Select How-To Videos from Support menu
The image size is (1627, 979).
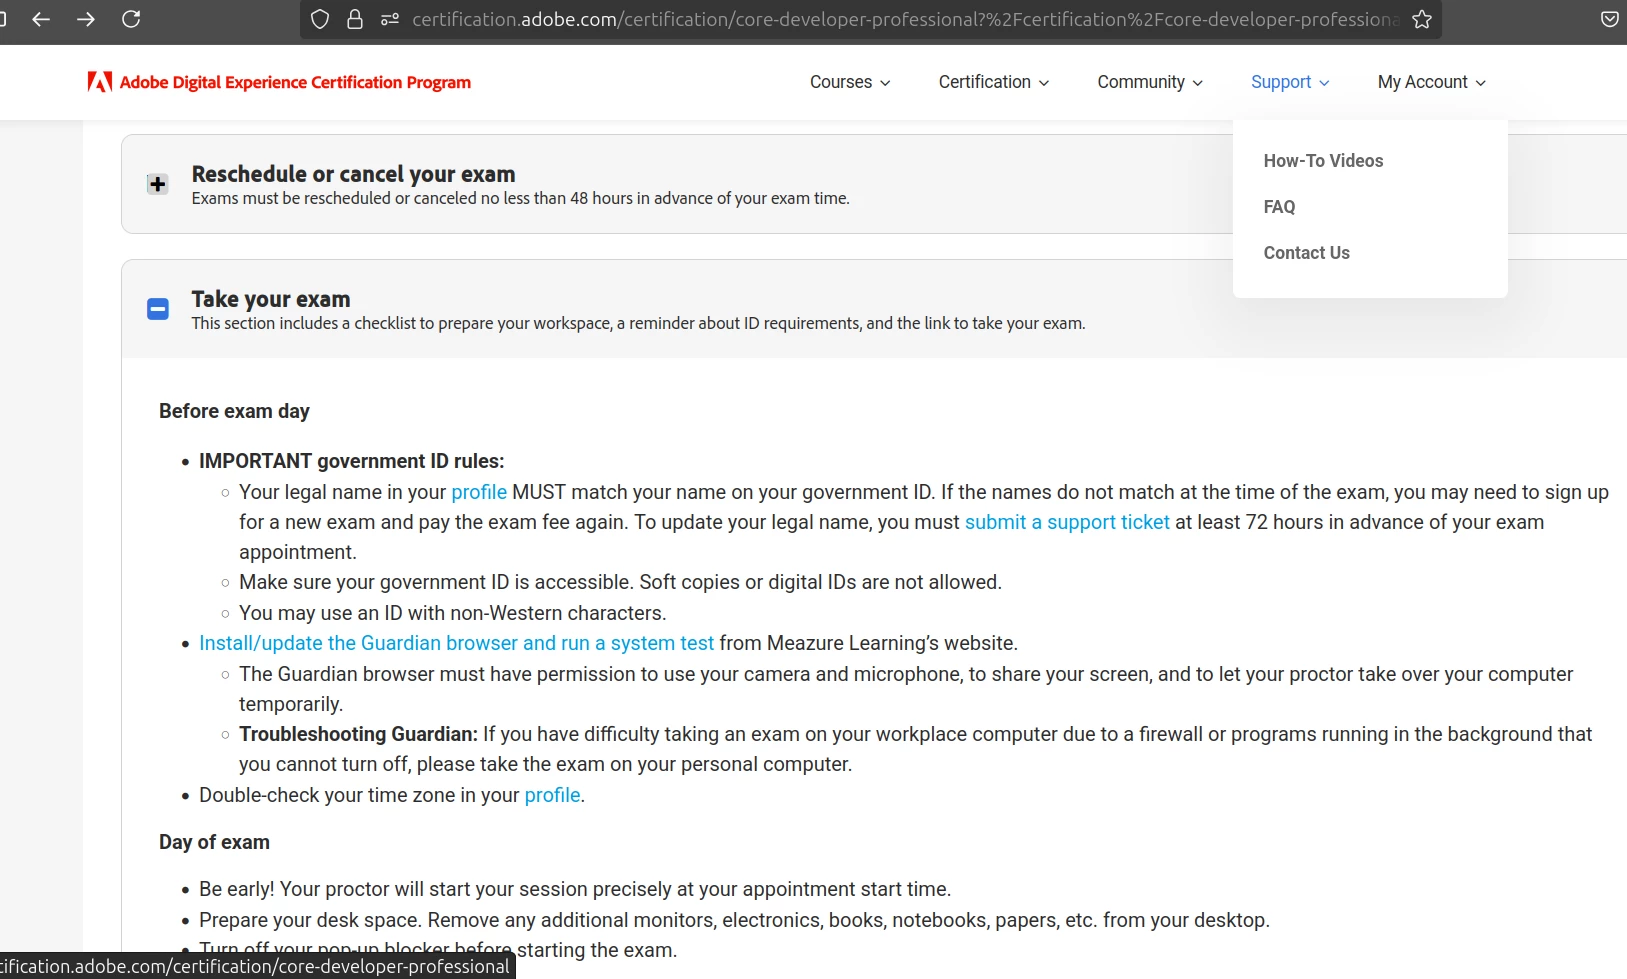1323,161
